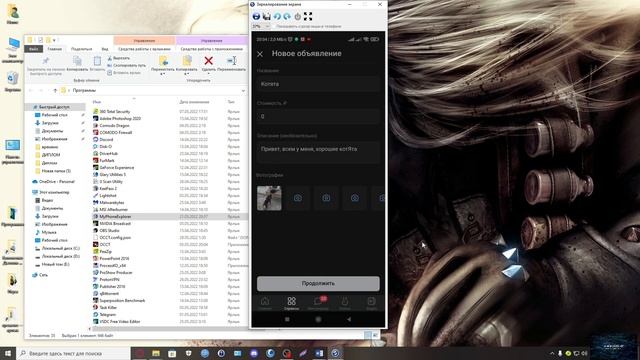
Task: Click the Переименовать icon in Explorer ribbon
Action: 232,61
